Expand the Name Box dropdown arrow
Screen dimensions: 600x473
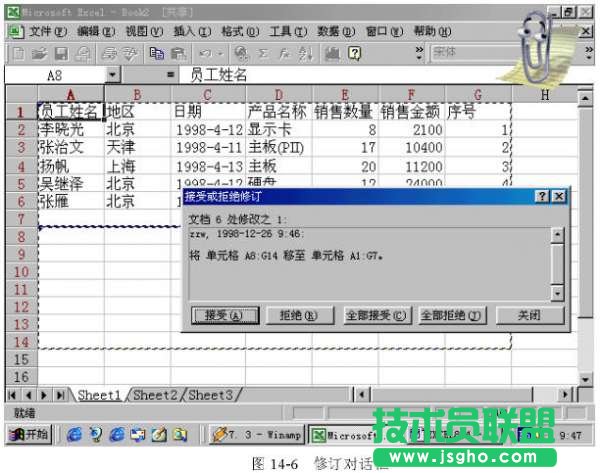[x=112, y=75]
